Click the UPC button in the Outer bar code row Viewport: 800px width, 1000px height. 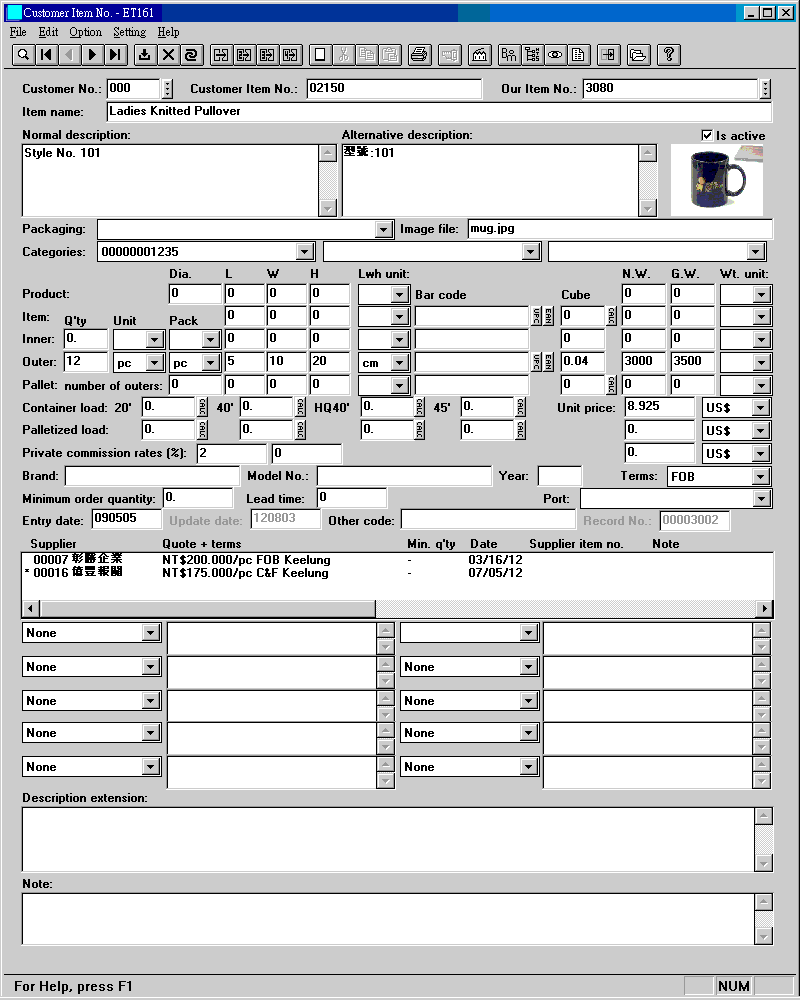click(537, 362)
